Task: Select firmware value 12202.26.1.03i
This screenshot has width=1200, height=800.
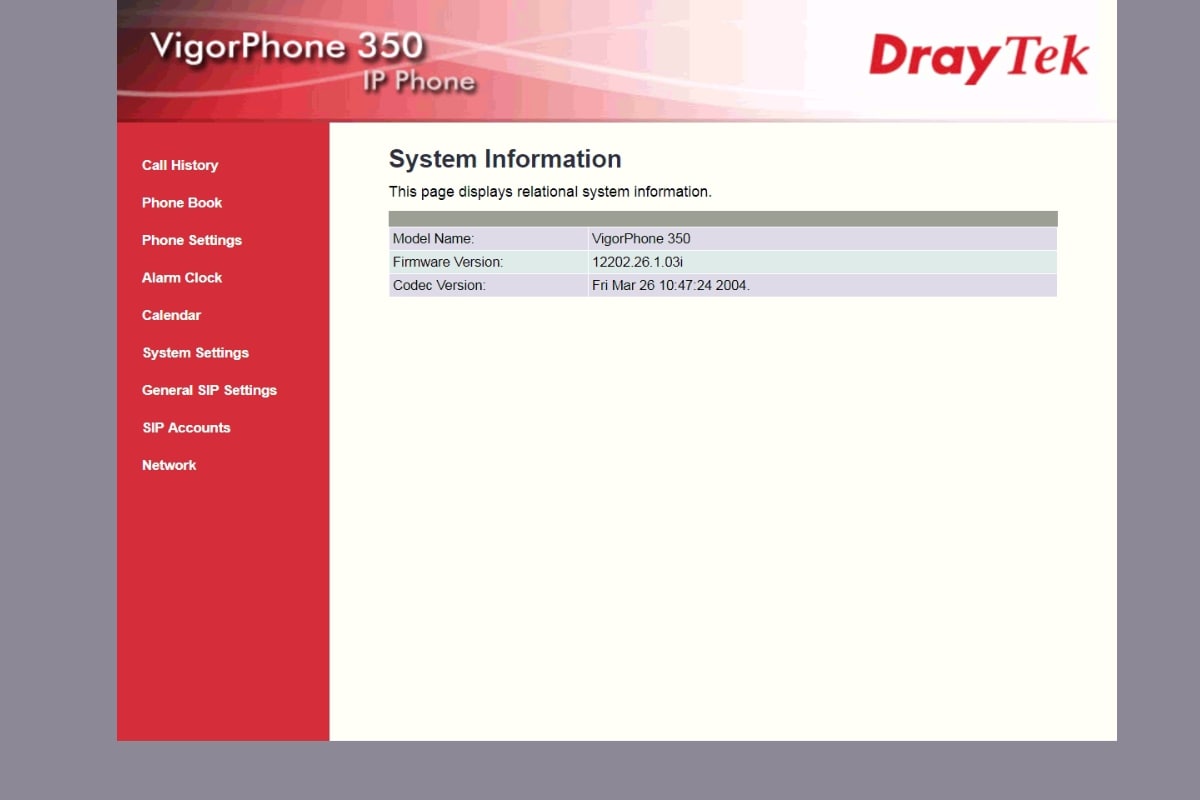Action: click(x=637, y=262)
